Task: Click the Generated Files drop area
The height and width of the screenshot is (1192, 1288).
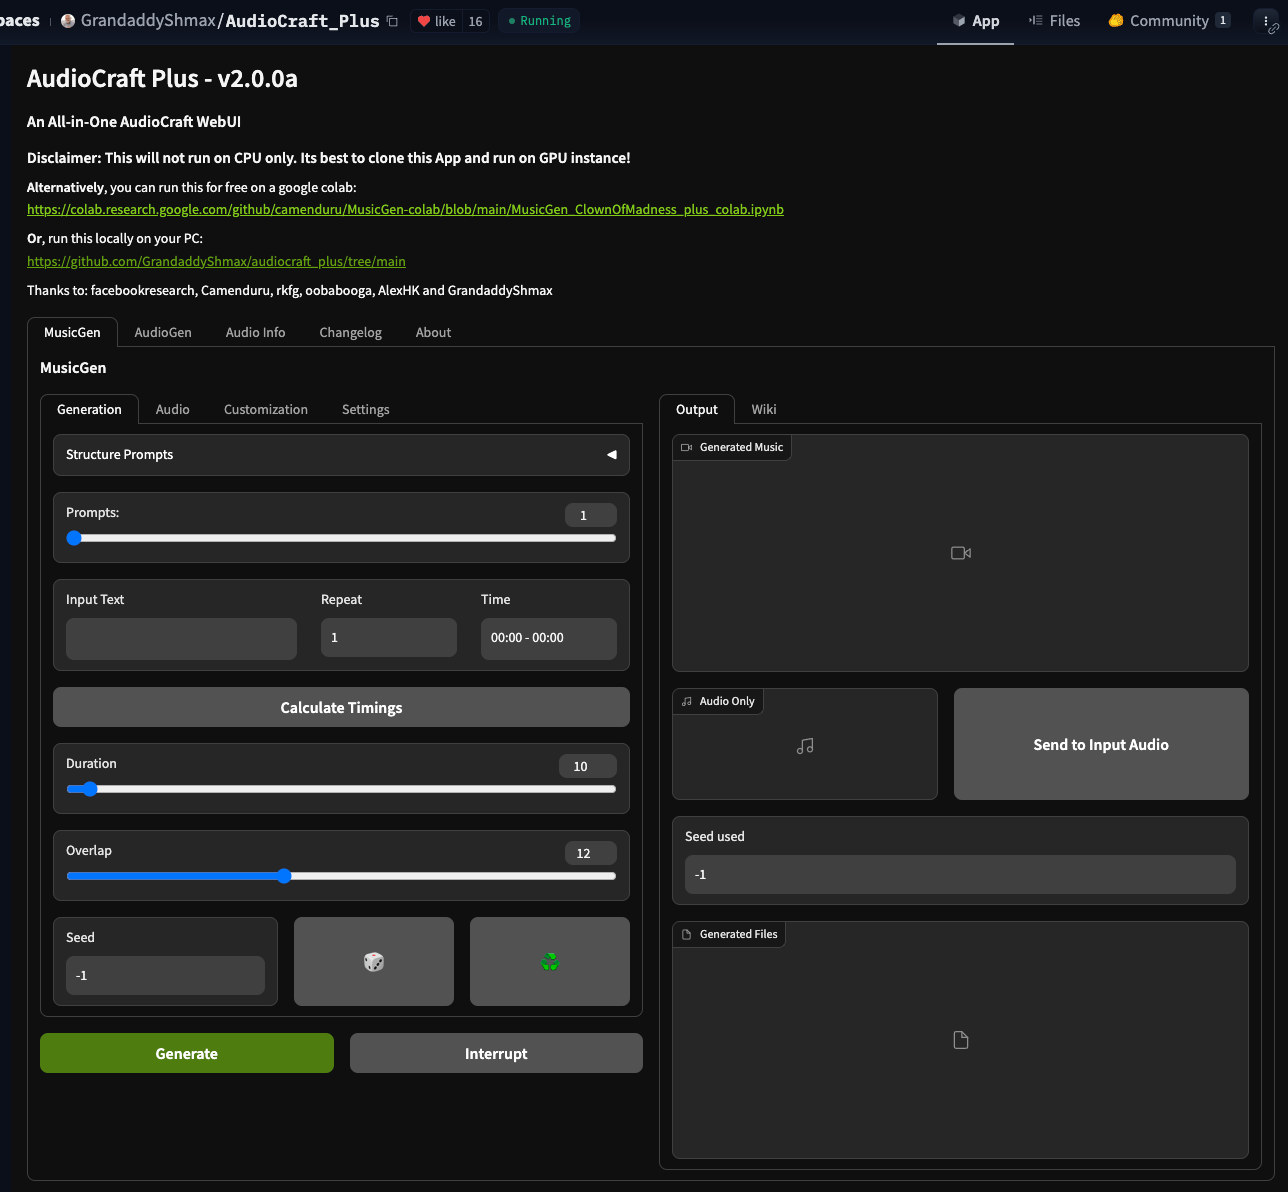Action: (x=960, y=1040)
